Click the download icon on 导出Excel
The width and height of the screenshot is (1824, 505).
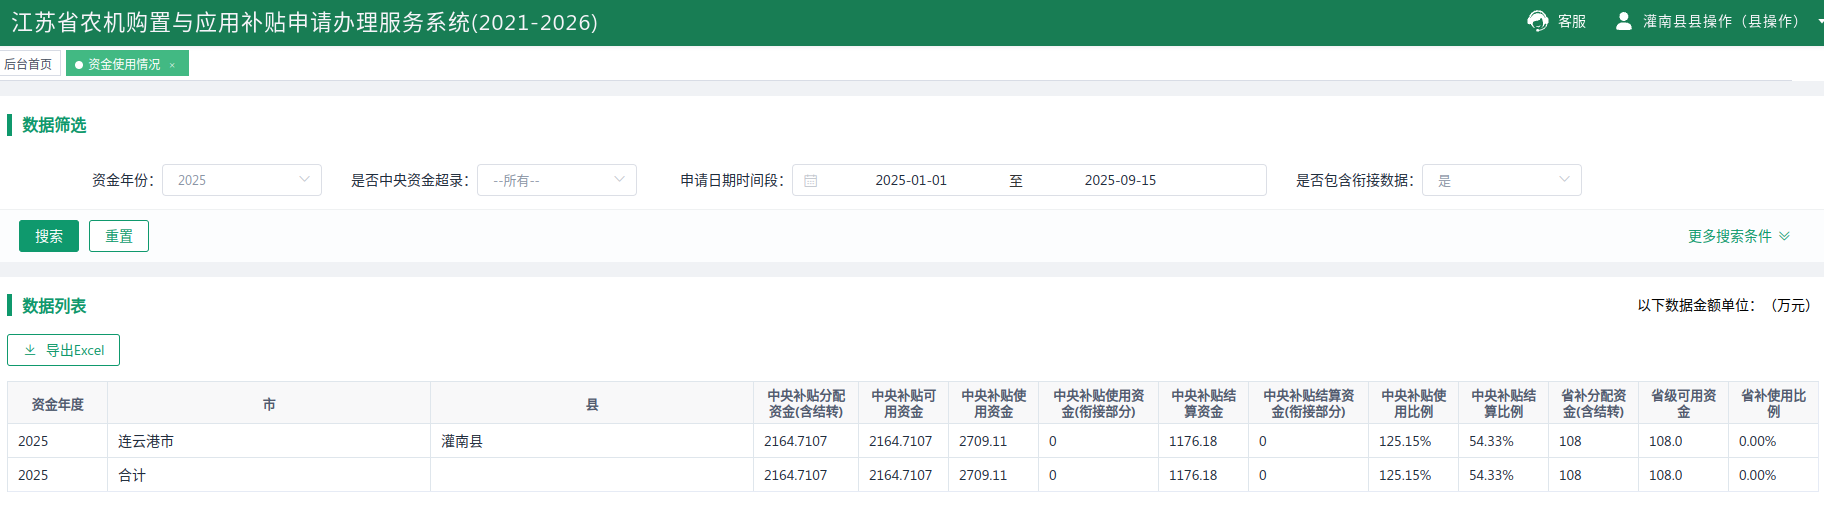[x=30, y=350]
